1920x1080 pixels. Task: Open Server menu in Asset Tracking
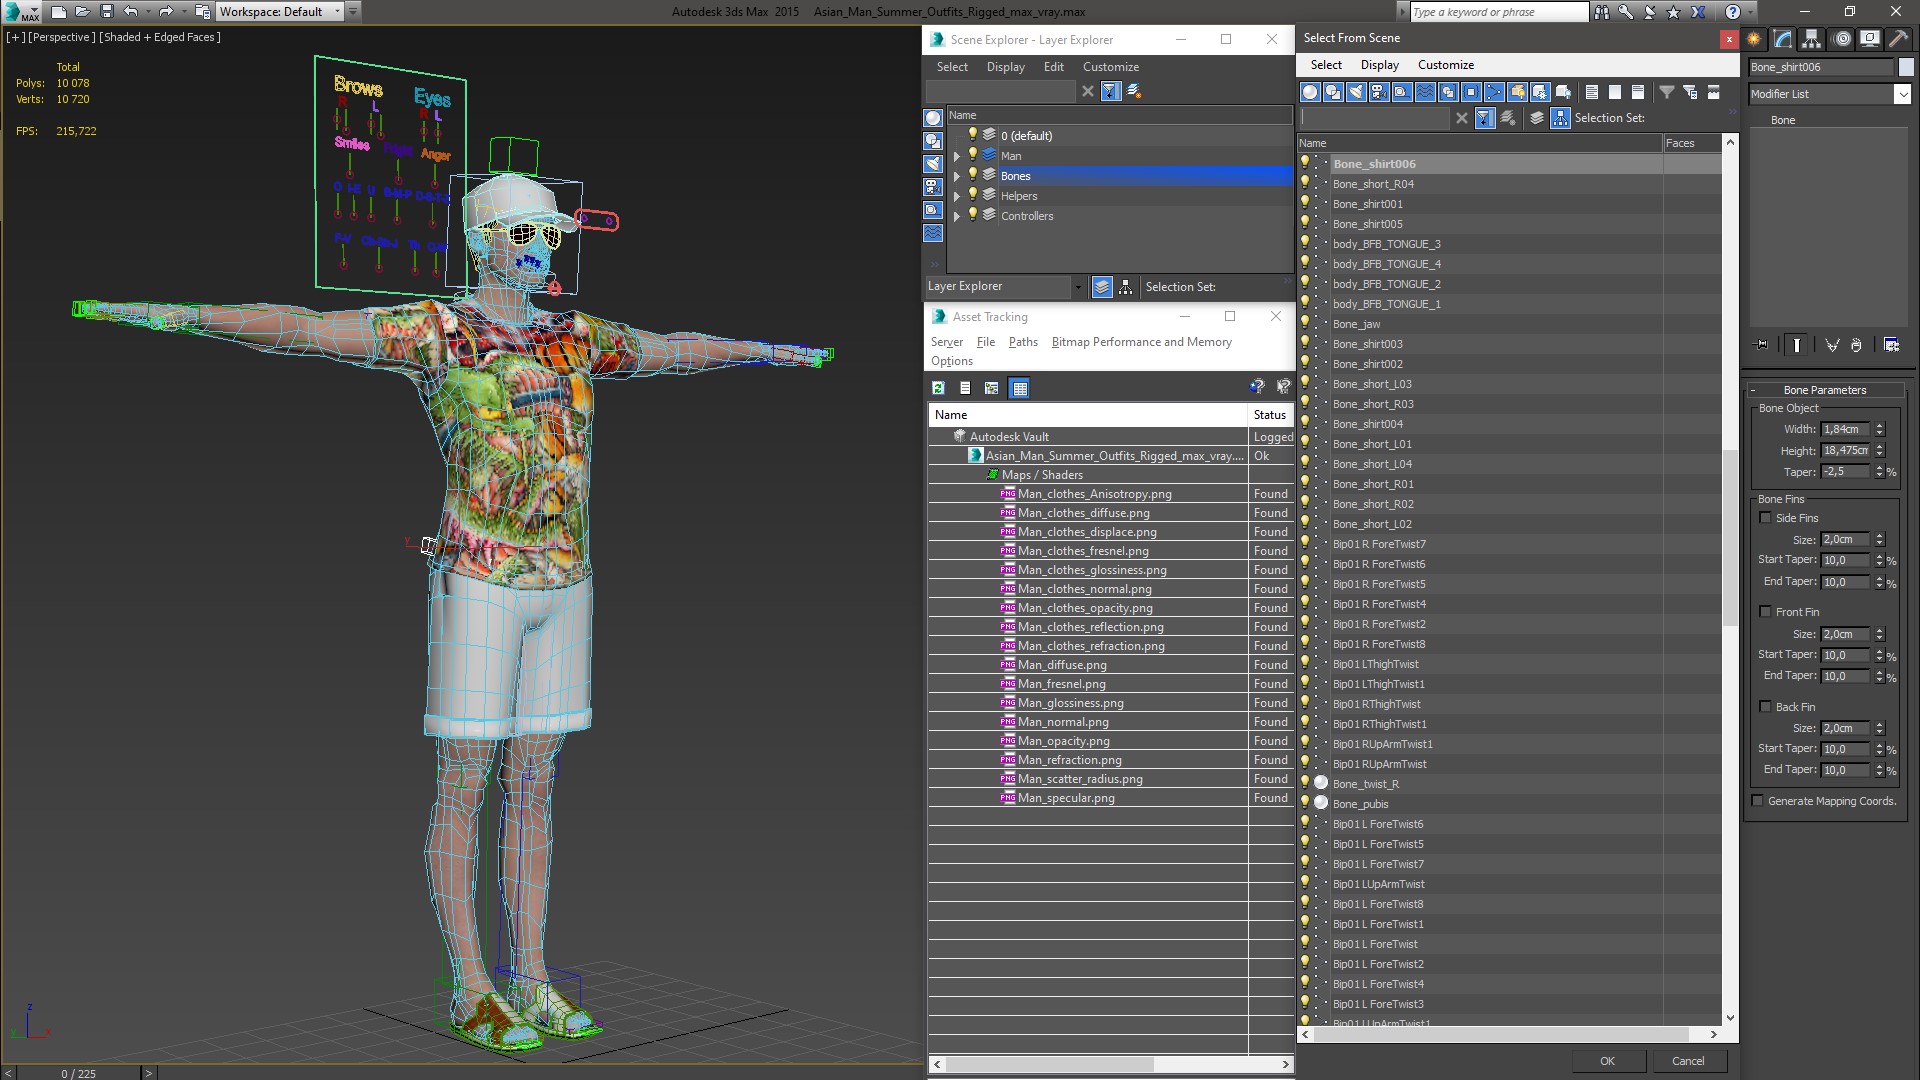pyautogui.click(x=946, y=342)
